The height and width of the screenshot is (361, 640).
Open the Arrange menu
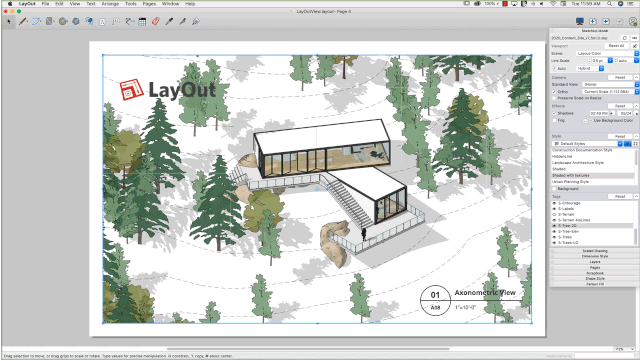coord(110,4)
